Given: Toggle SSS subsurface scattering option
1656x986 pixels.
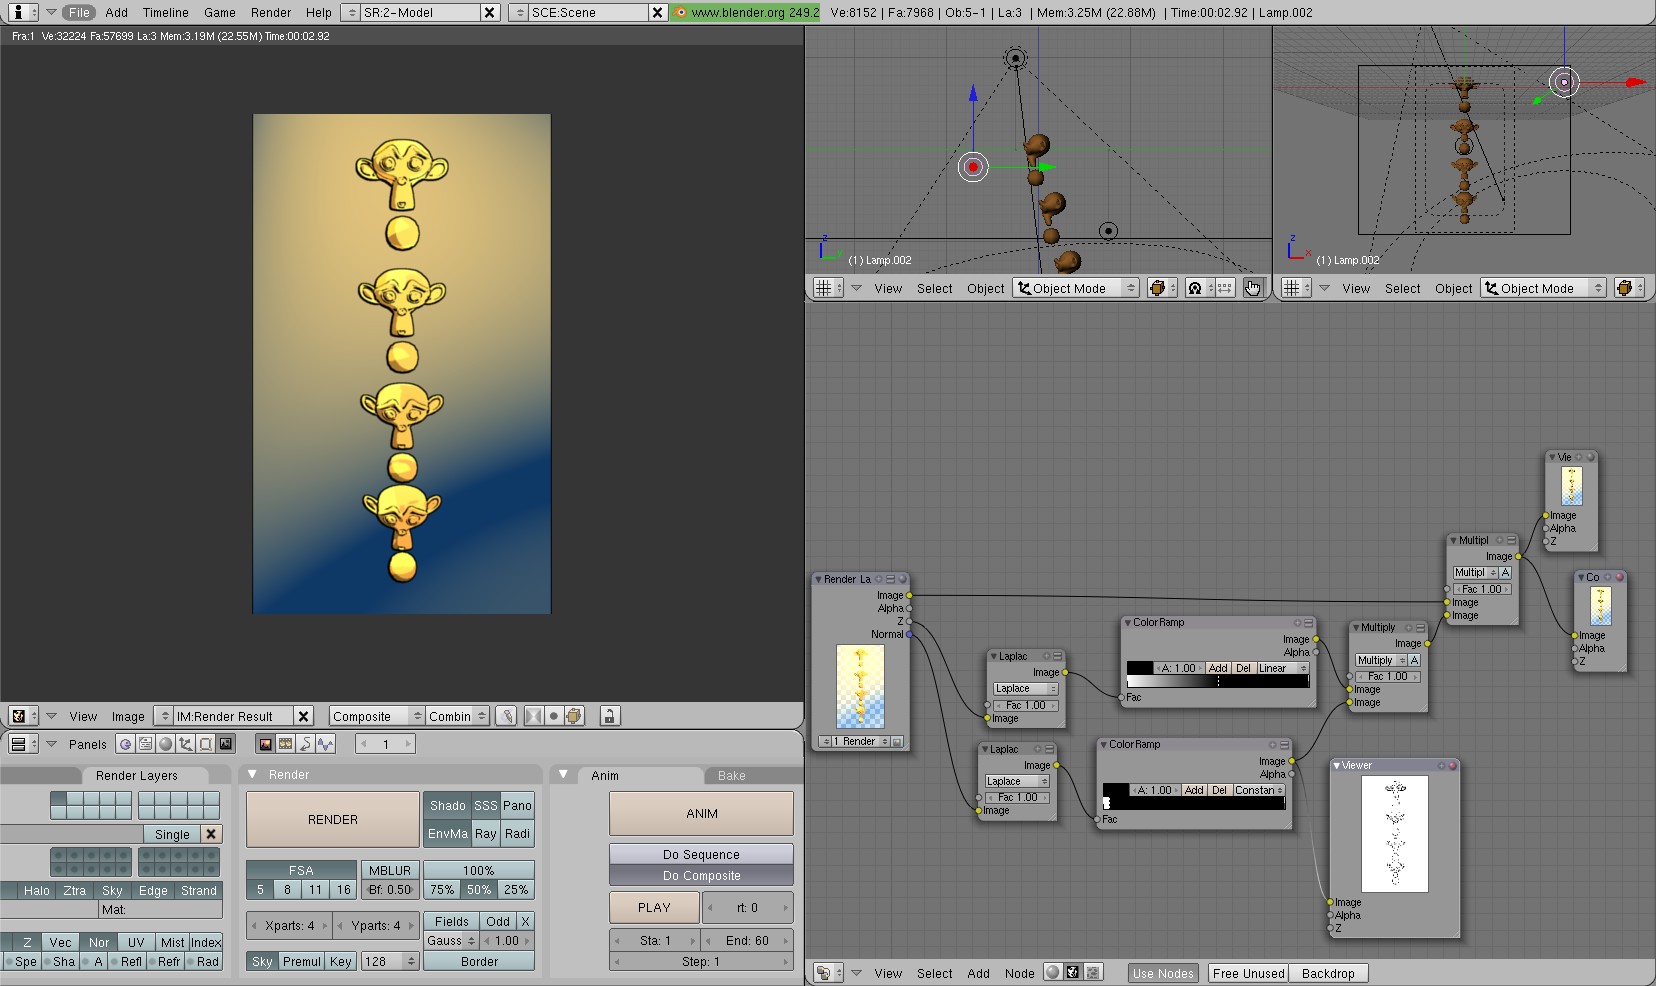Looking at the screenshot, I should 485,805.
